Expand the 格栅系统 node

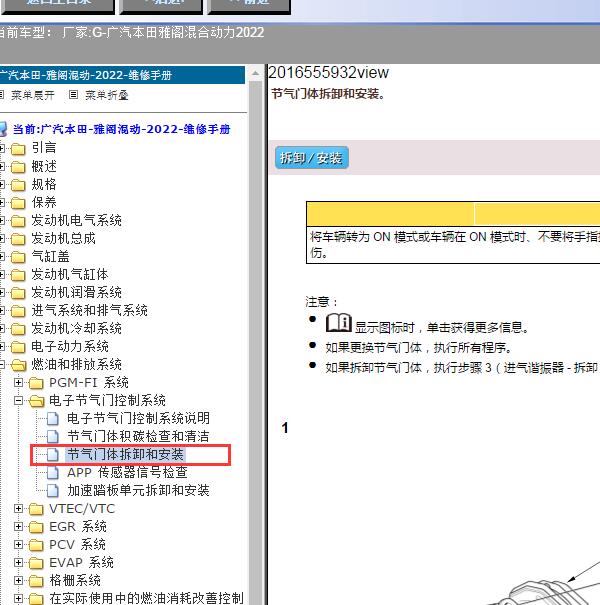18,580
